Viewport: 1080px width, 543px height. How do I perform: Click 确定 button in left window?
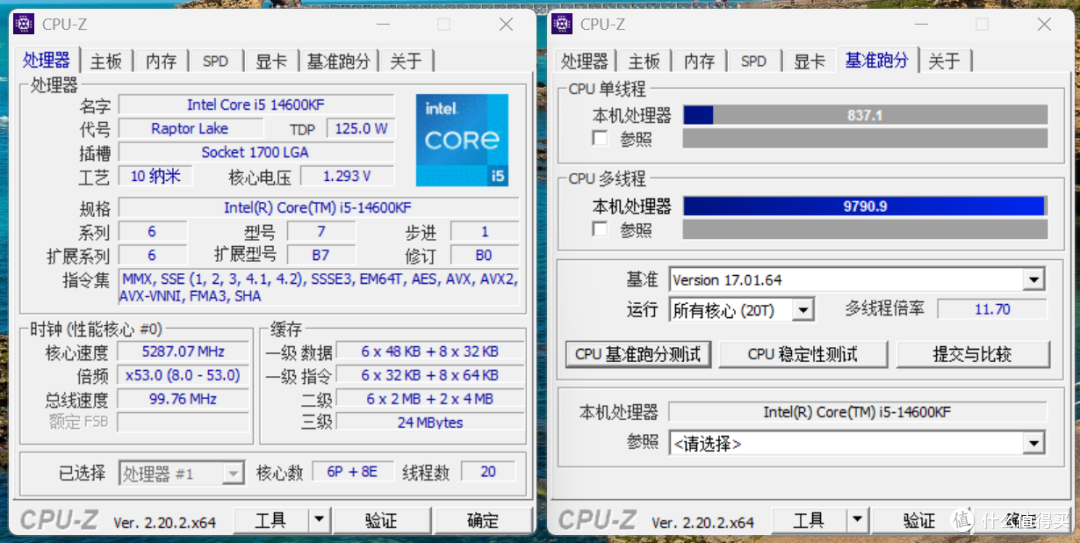pos(482,520)
